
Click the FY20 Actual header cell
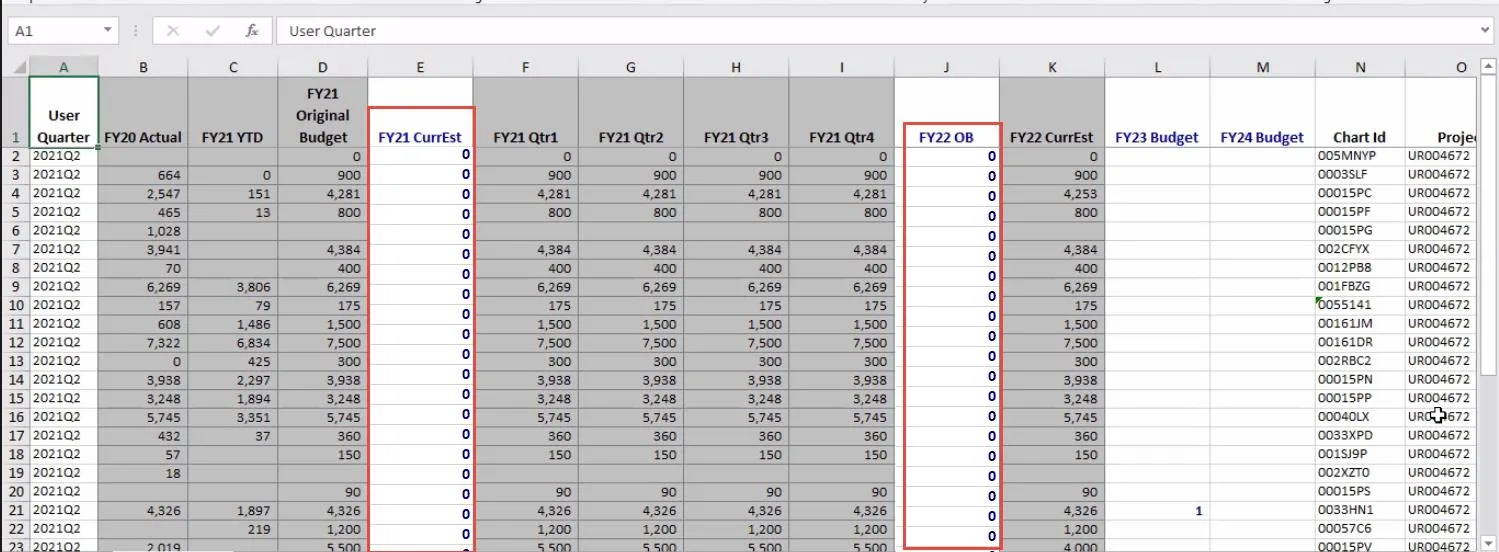143,113
